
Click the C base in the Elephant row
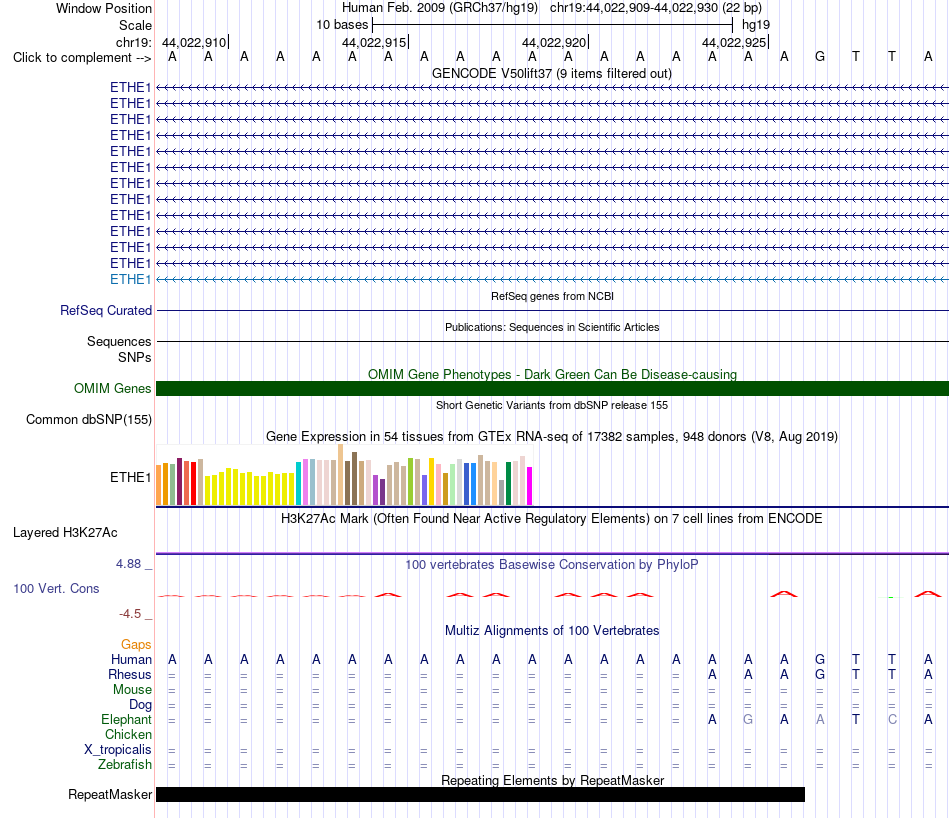(892, 719)
